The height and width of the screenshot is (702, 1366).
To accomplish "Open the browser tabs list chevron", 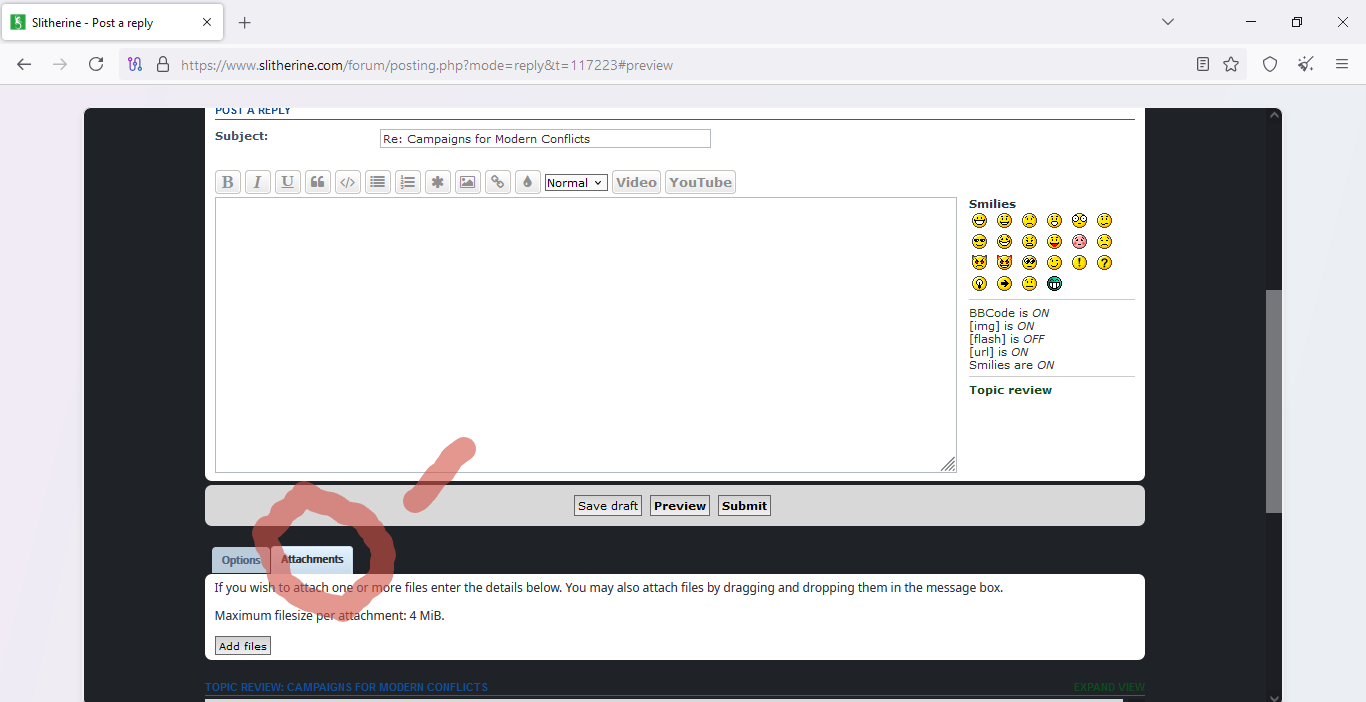I will [x=1167, y=22].
